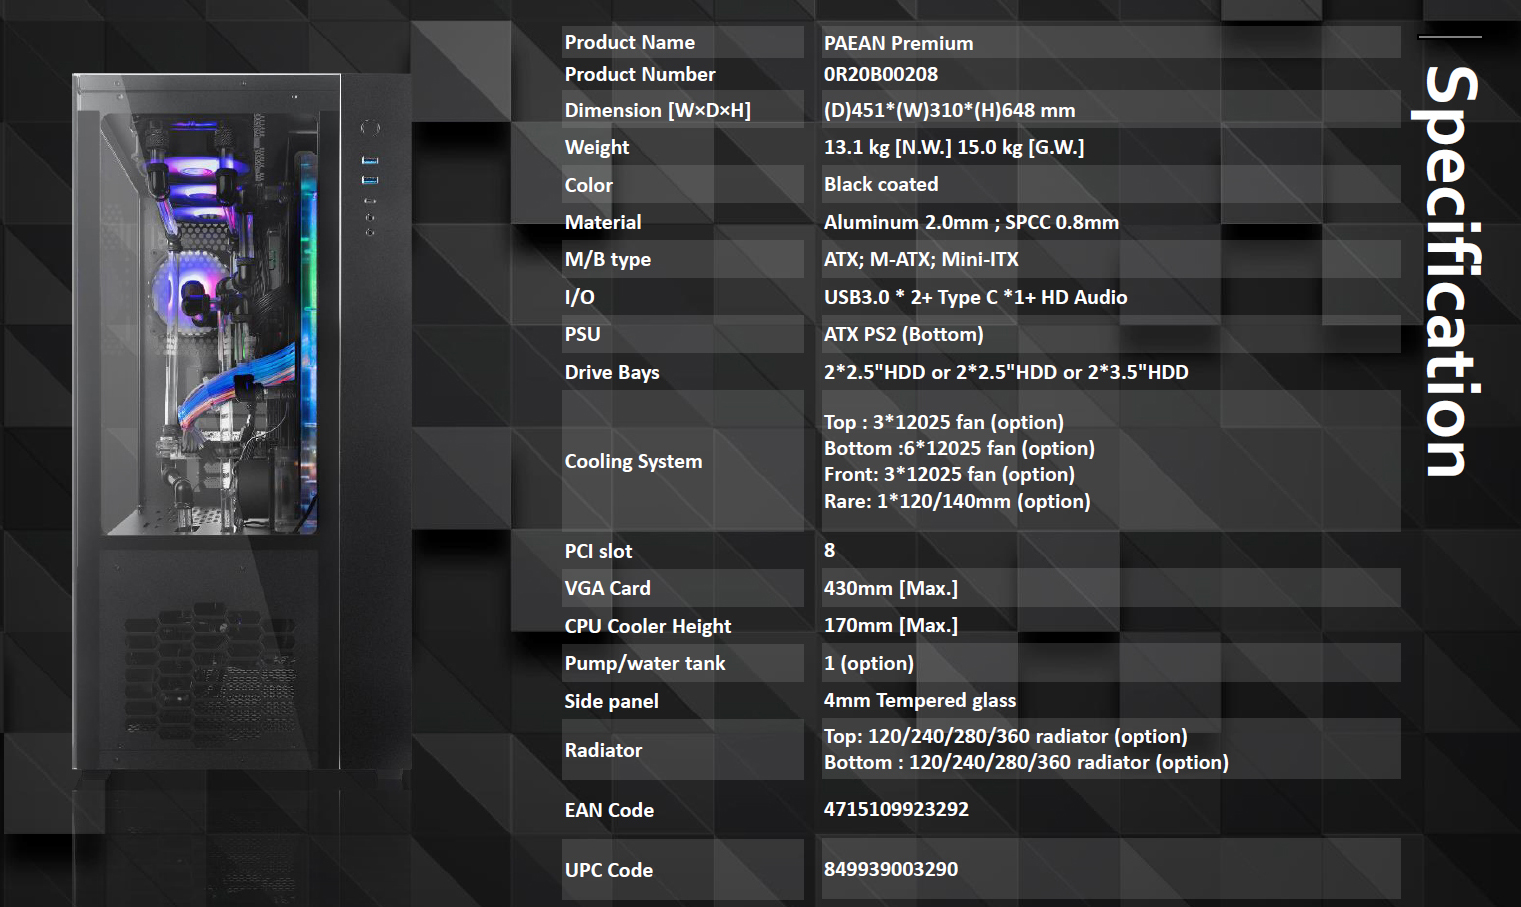Click 'Top : 3*12025 fan (option)' line
The width and height of the screenshot is (1521, 907).
(x=944, y=422)
